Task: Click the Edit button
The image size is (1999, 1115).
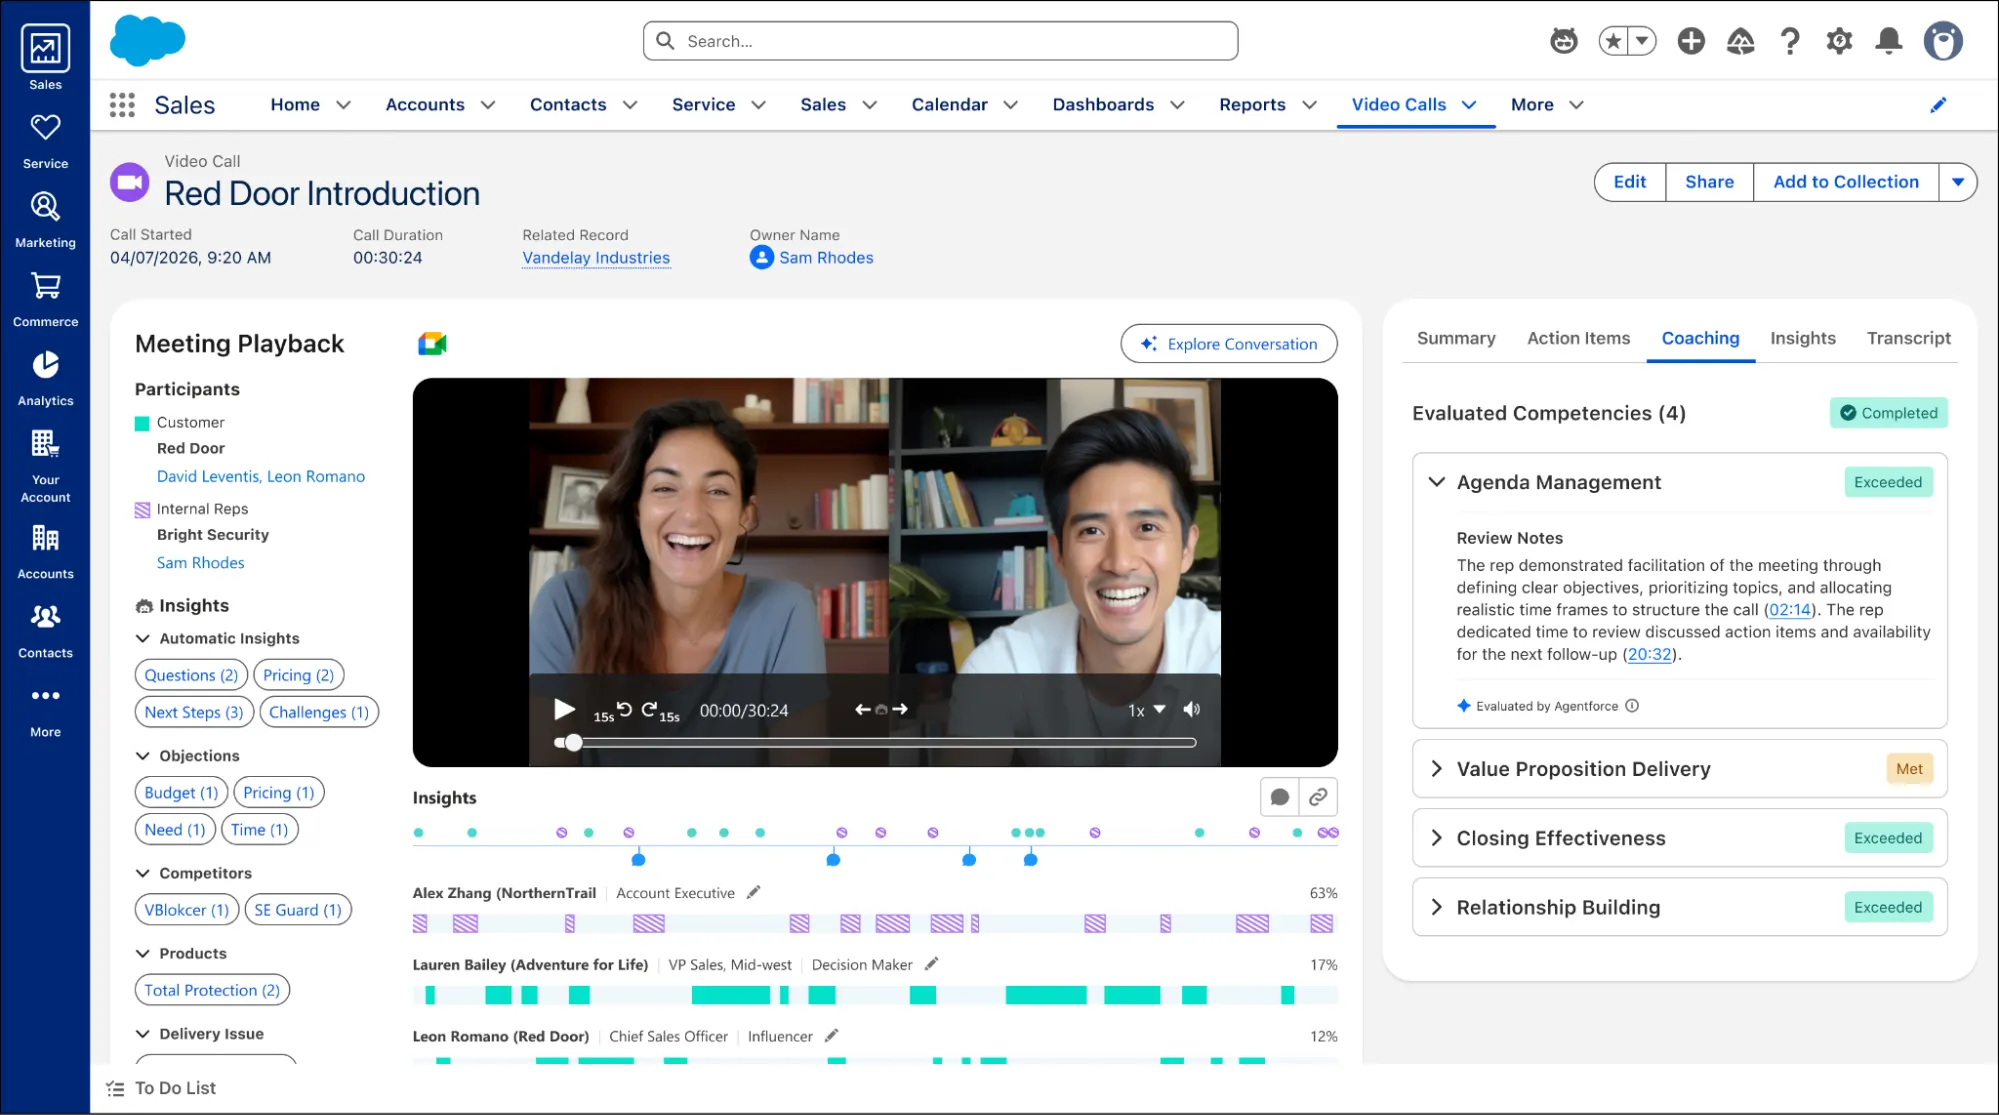Action: (1629, 182)
